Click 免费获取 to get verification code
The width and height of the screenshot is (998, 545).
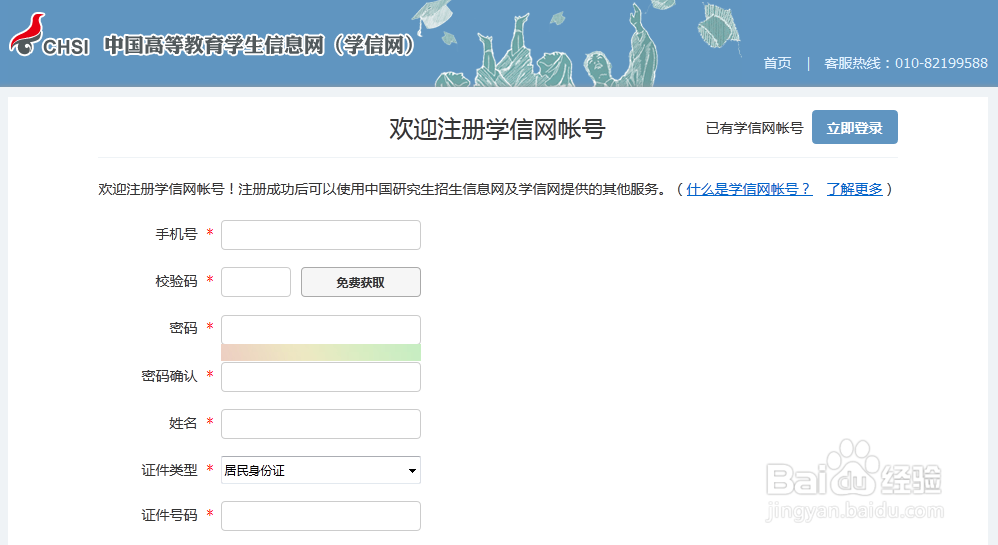[361, 282]
